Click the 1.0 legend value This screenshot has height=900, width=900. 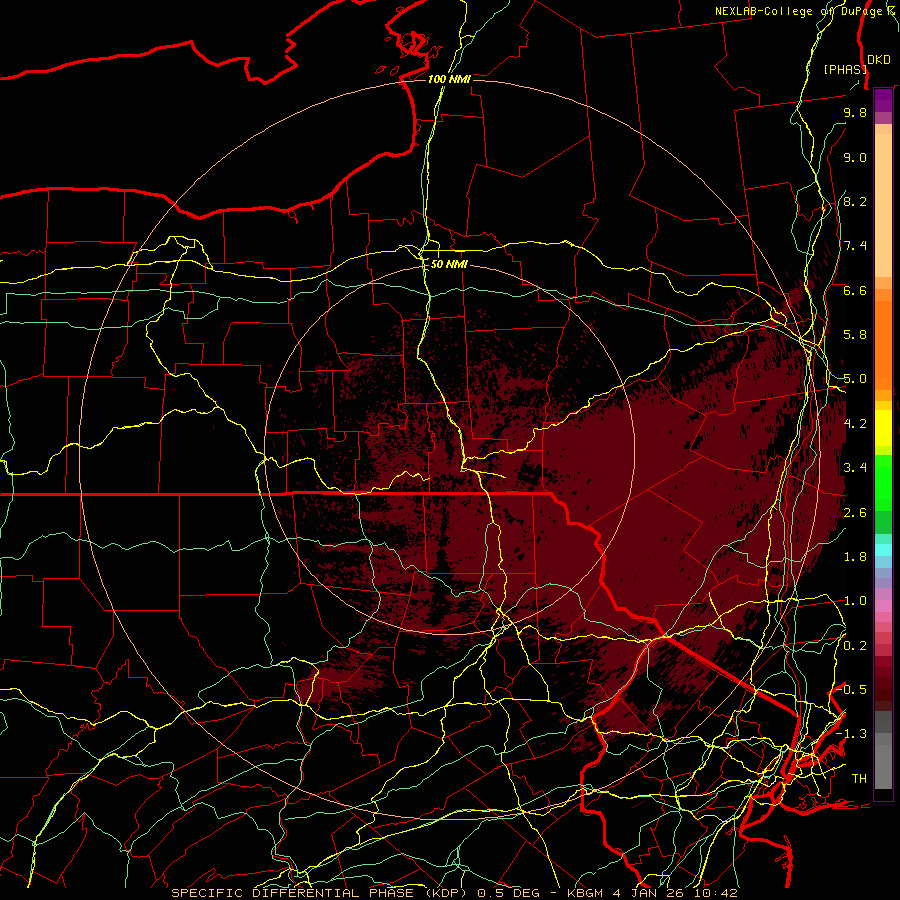coord(855,601)
